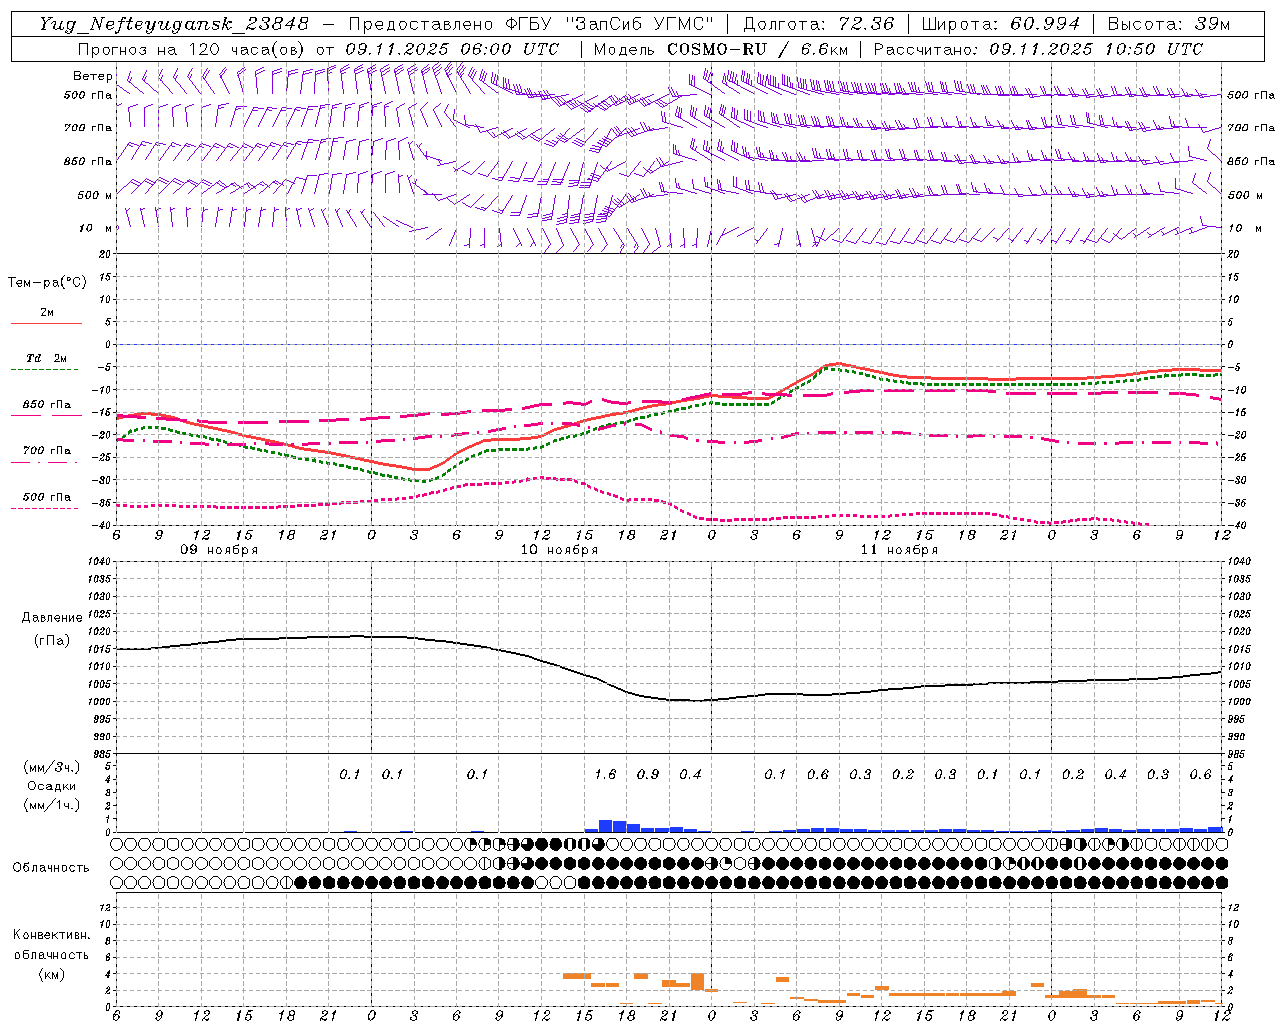This screenshot has width=1280, height=1024.
Task: Click the Модель COSMO-RU / 6.6км label
Action: coord(720,49)
